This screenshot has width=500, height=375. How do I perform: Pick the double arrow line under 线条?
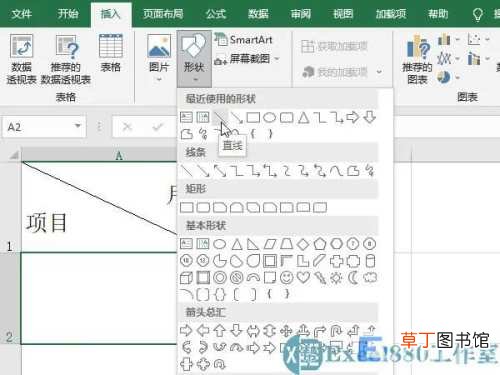pos(220,171)
